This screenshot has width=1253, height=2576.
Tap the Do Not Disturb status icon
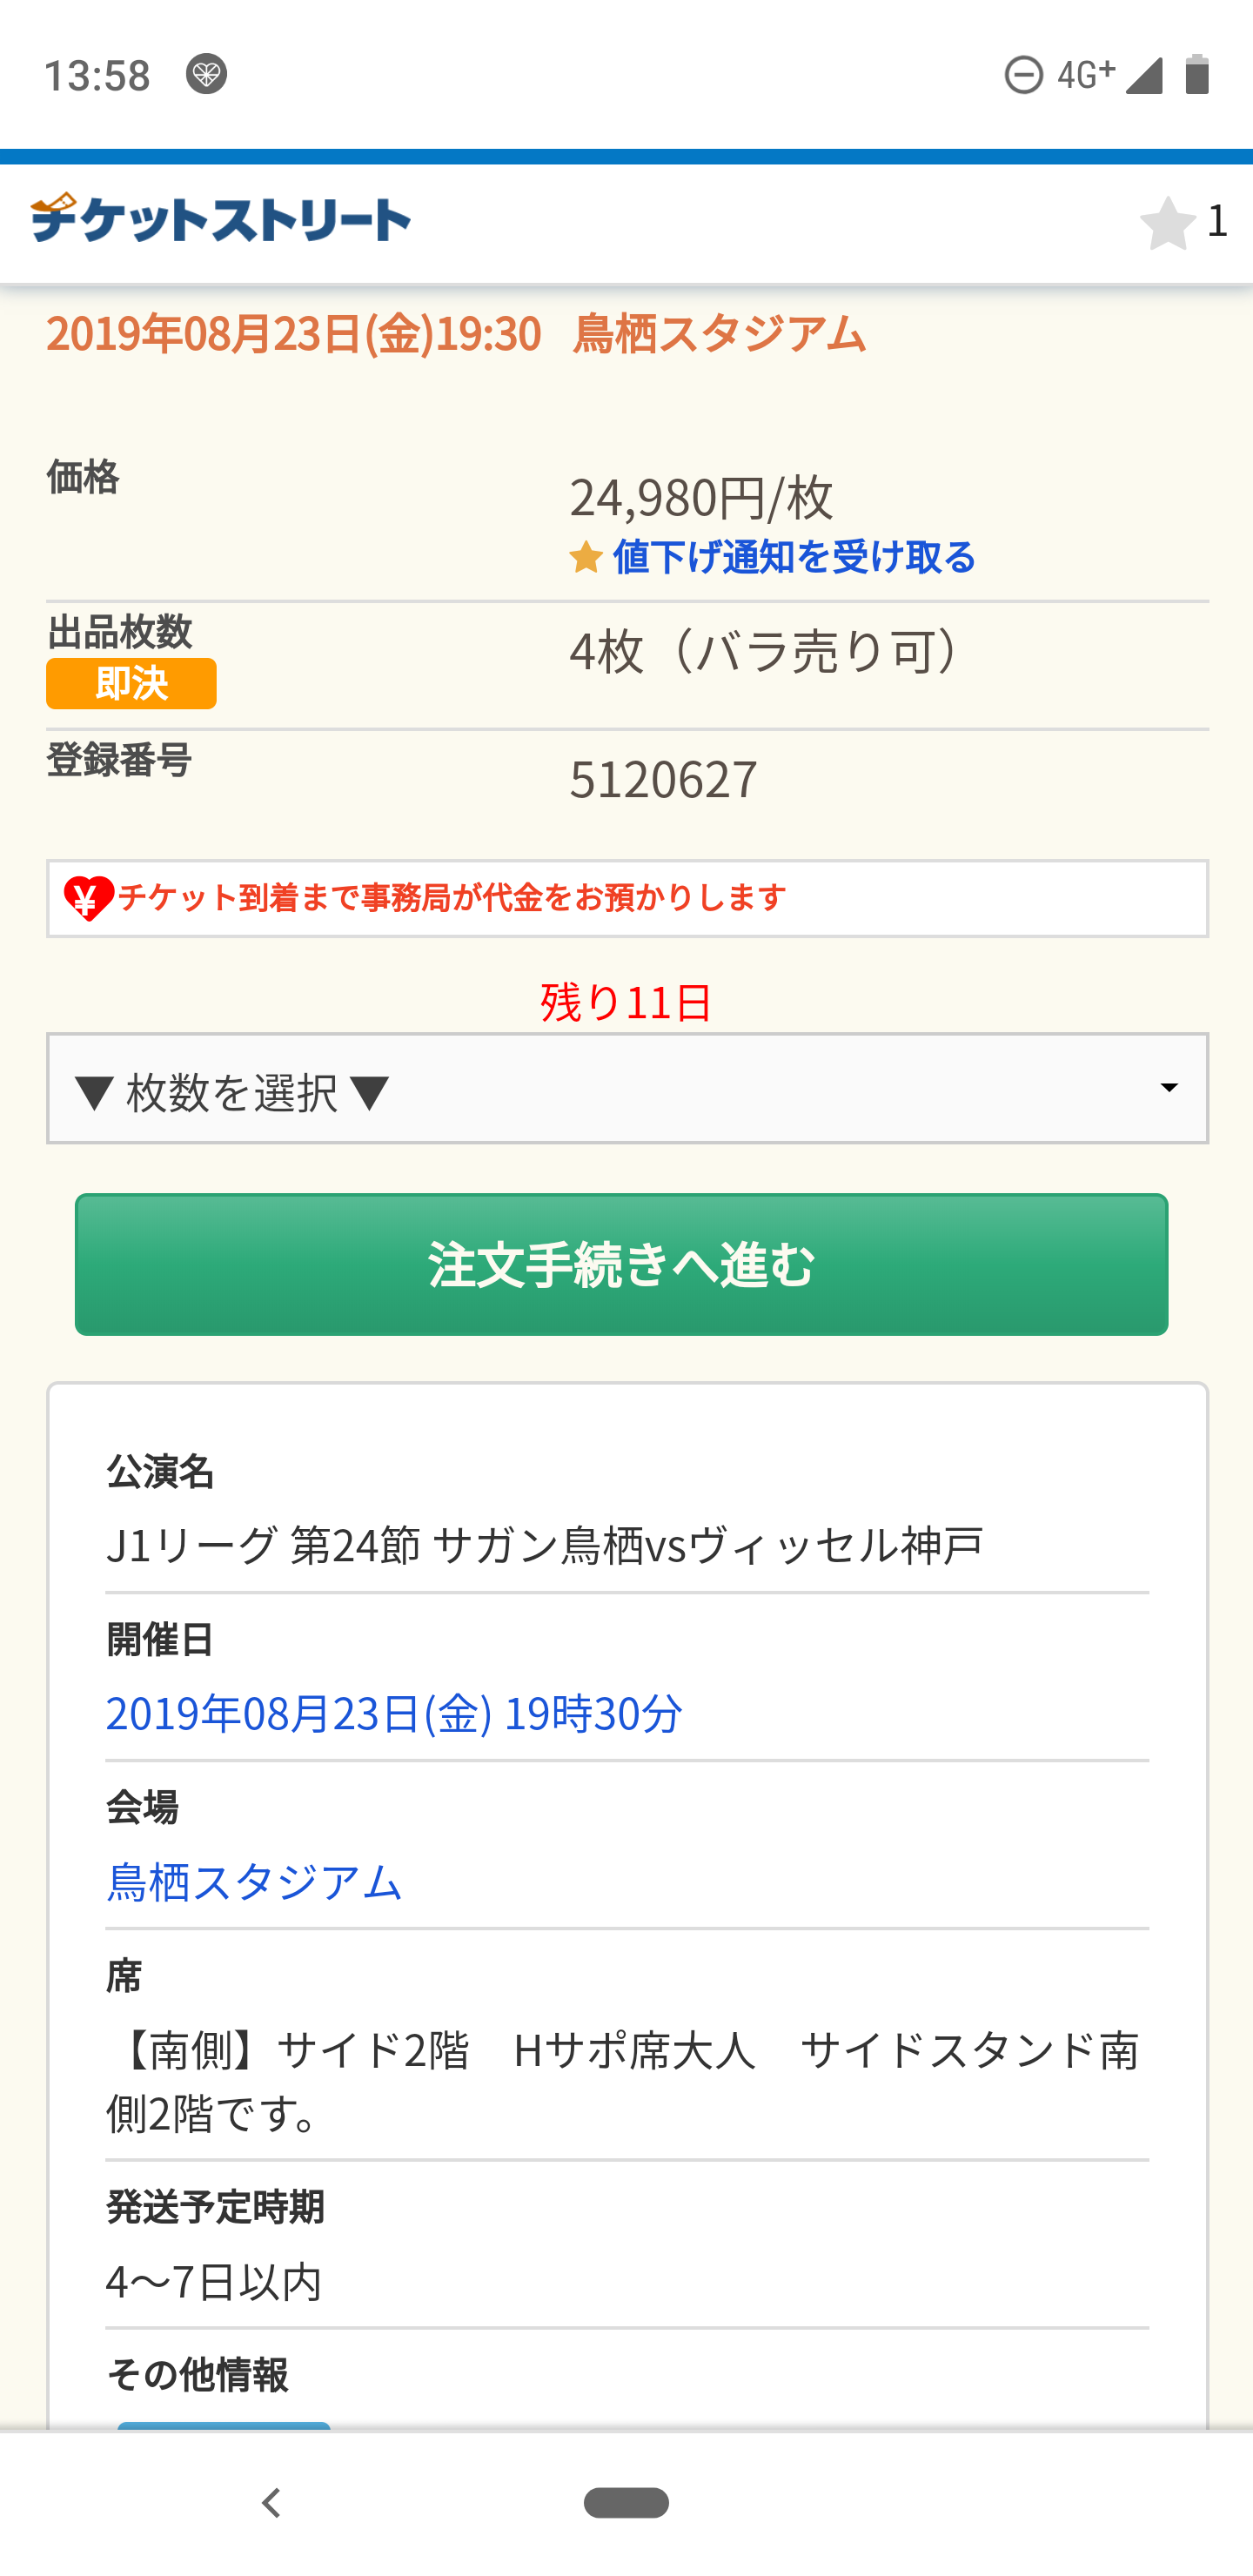(1023, 75)
